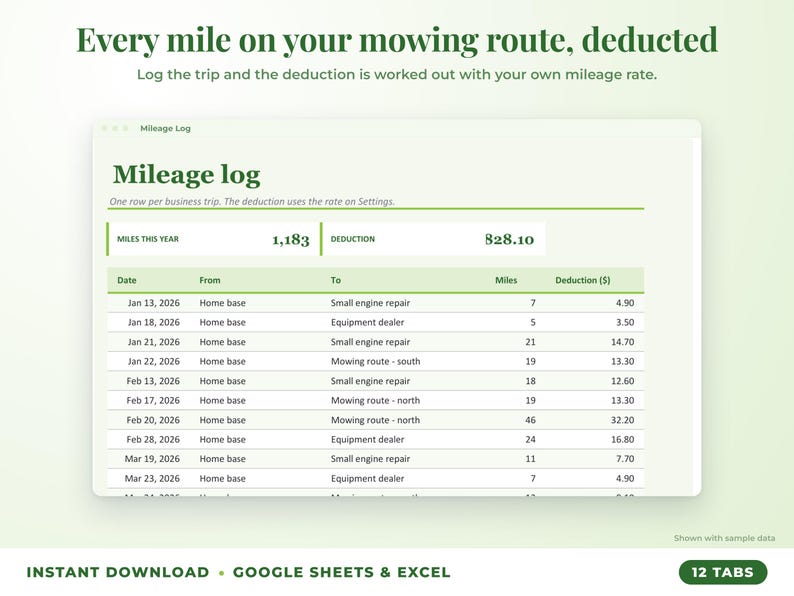This screenshot has width=794, height=596.
Task: Select the Mileage Log window tab
Action: coord(165,128)
